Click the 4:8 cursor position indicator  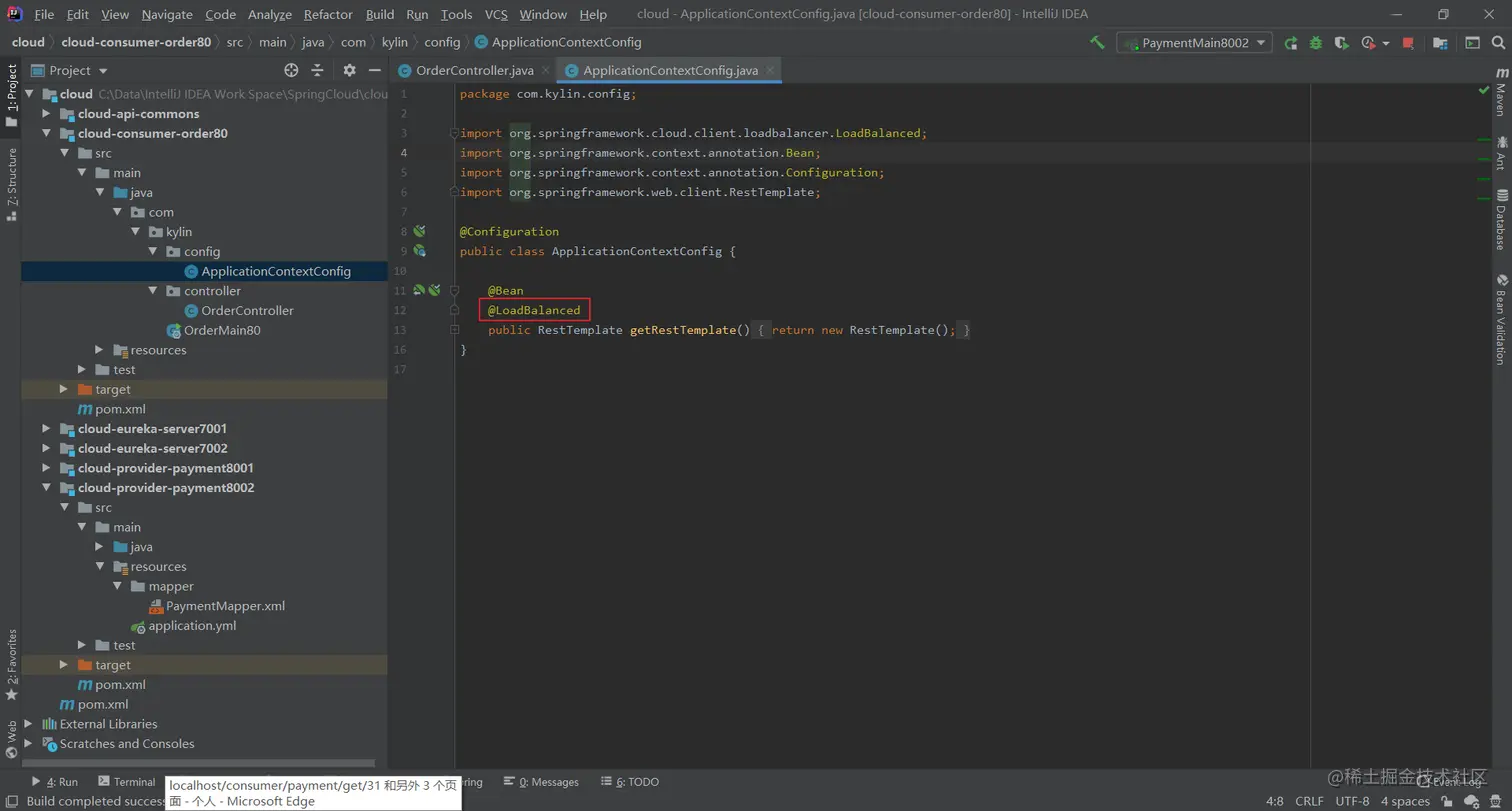click(1274, 801)
